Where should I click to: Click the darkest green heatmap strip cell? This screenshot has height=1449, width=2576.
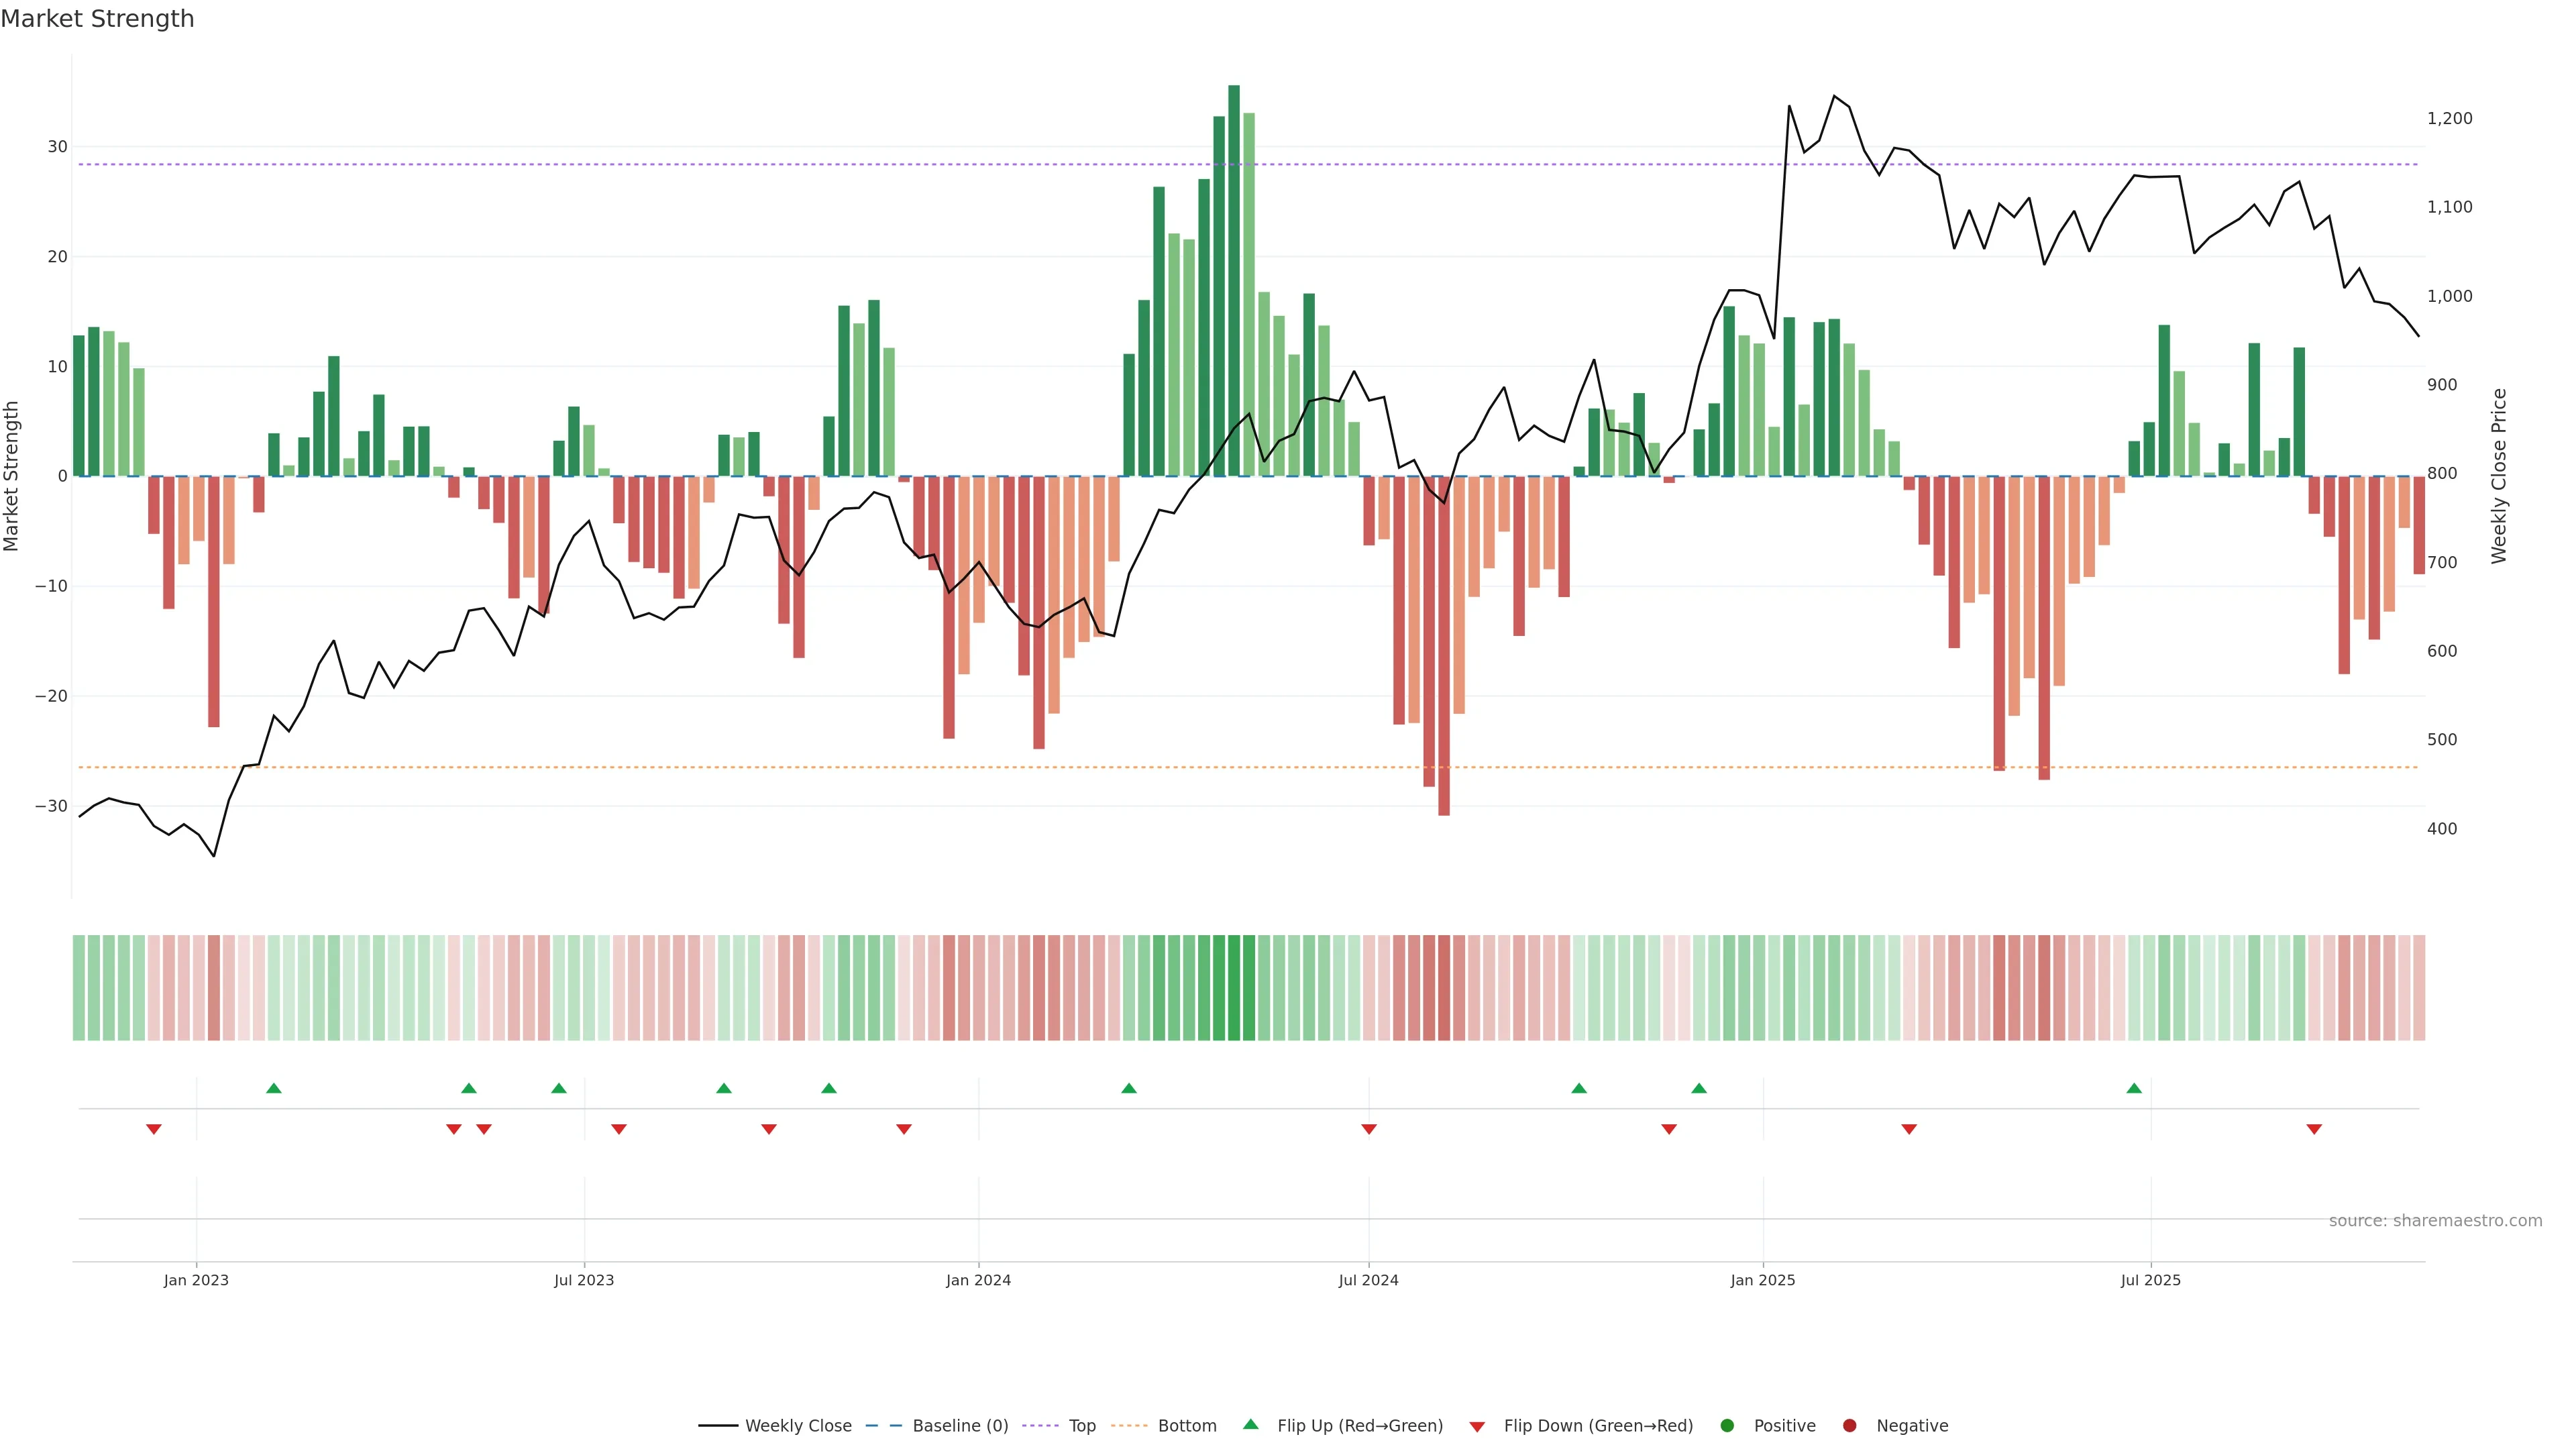(1234, 988)
